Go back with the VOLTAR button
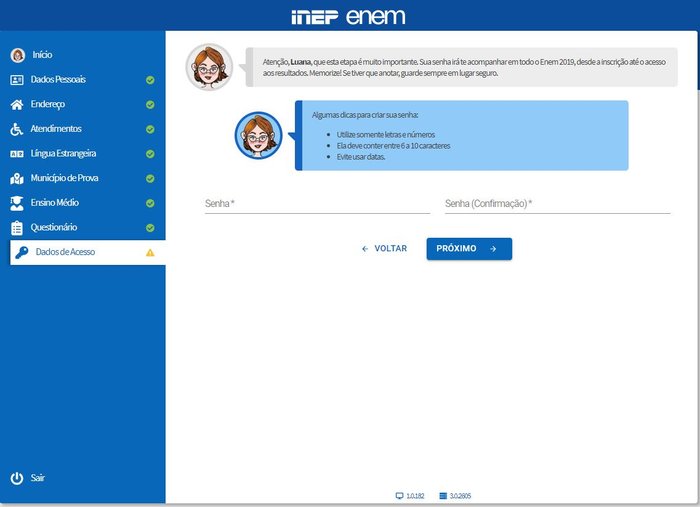The width and height of the screenshot is (700, 507). [384, 249]
